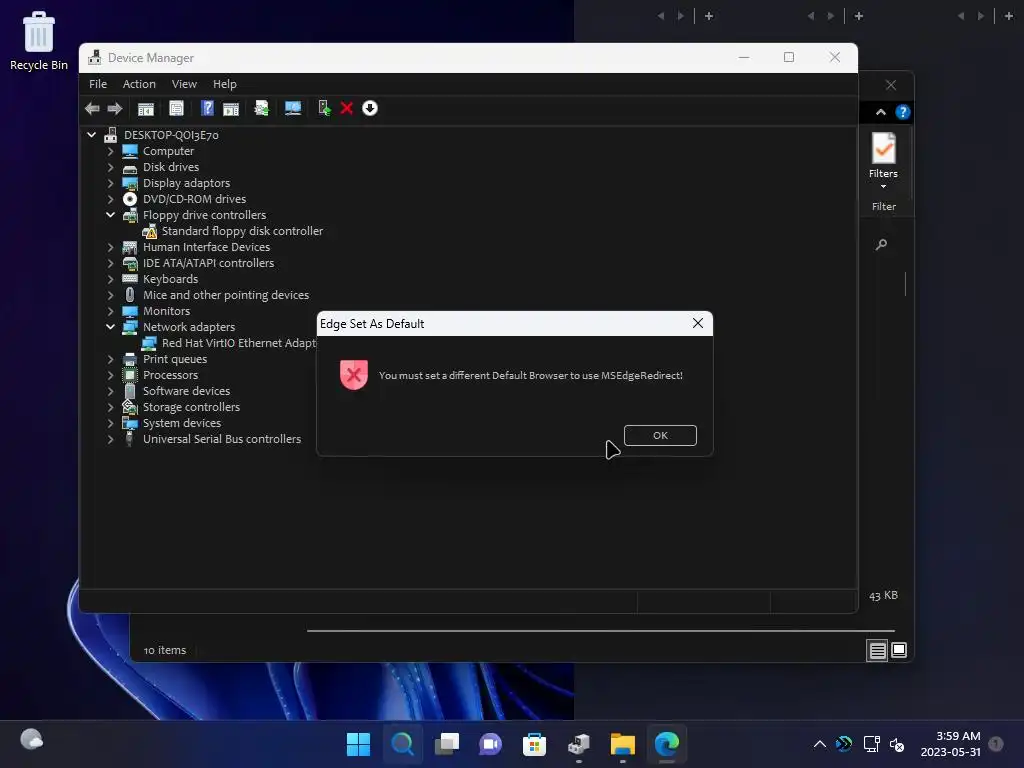Expand the Processors category

pos(110,376)
